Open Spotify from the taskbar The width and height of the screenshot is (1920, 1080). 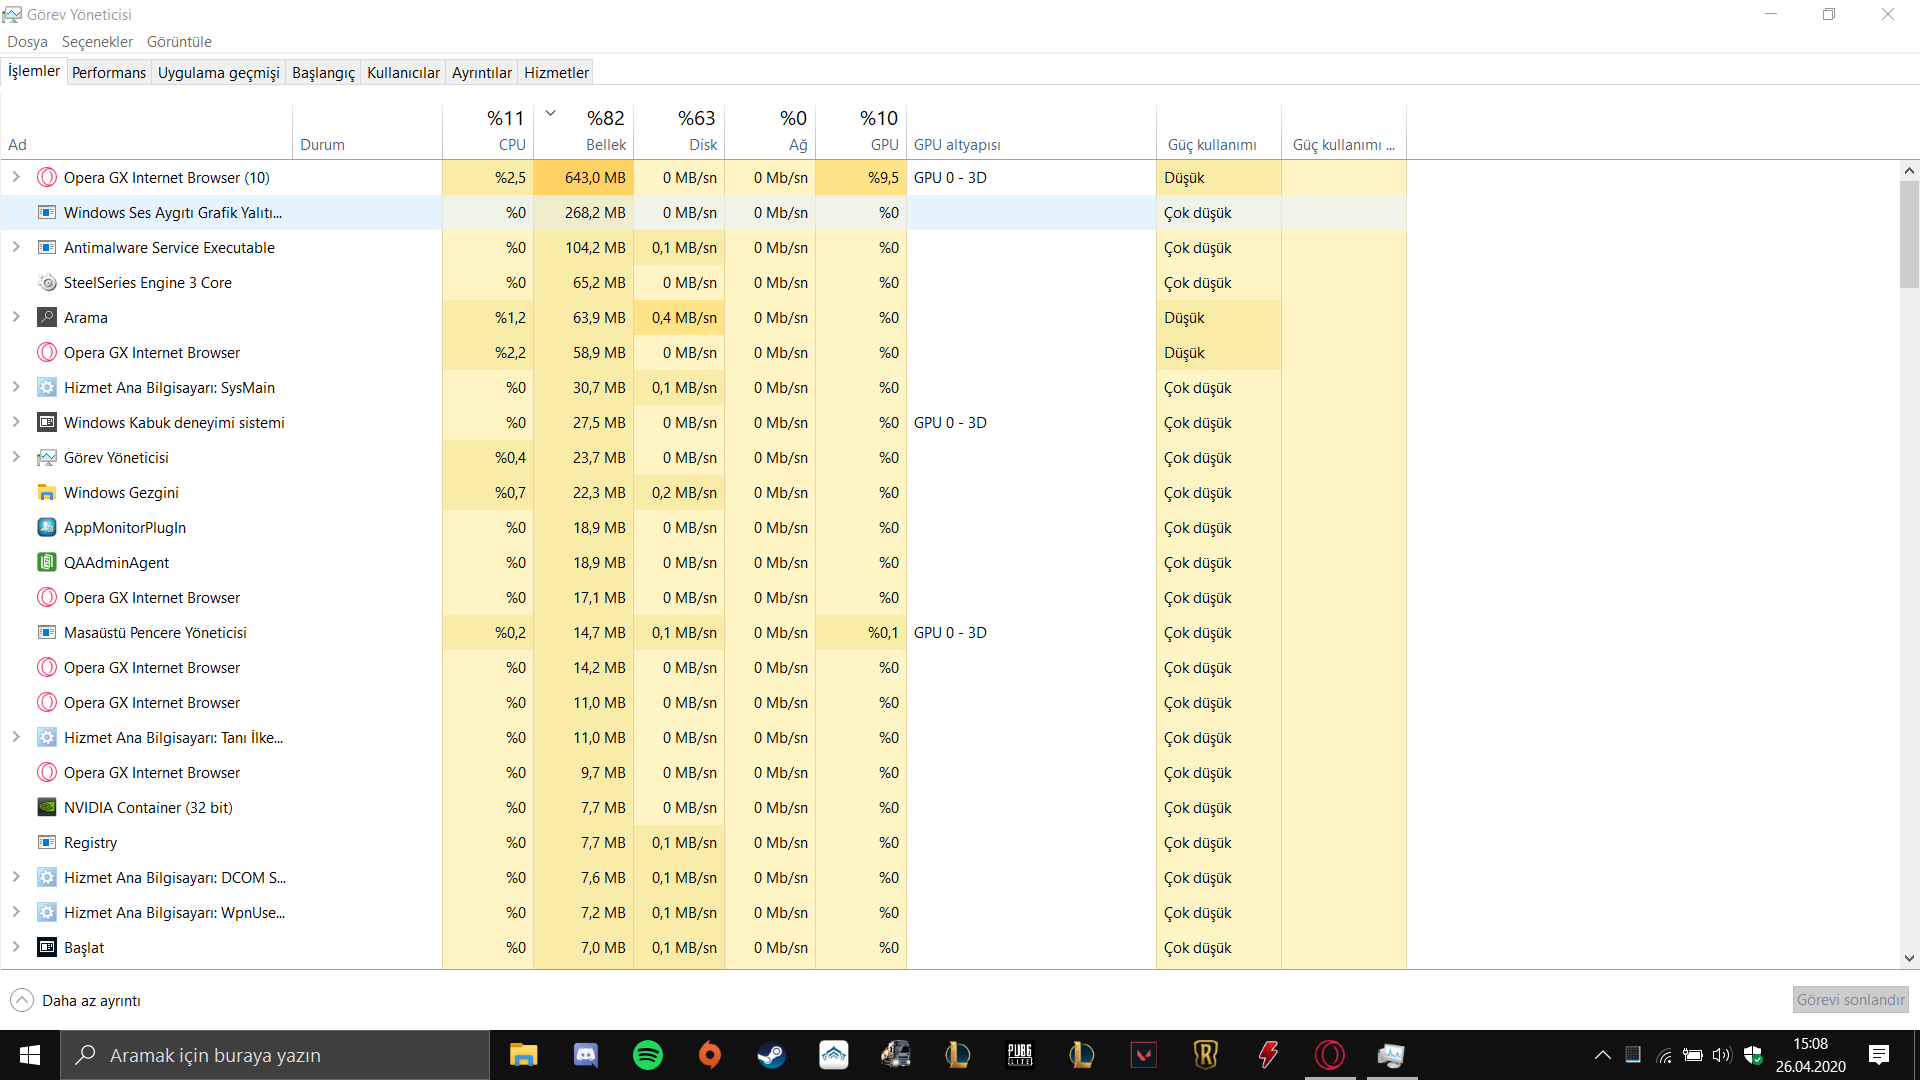(x=647, y=1055)
